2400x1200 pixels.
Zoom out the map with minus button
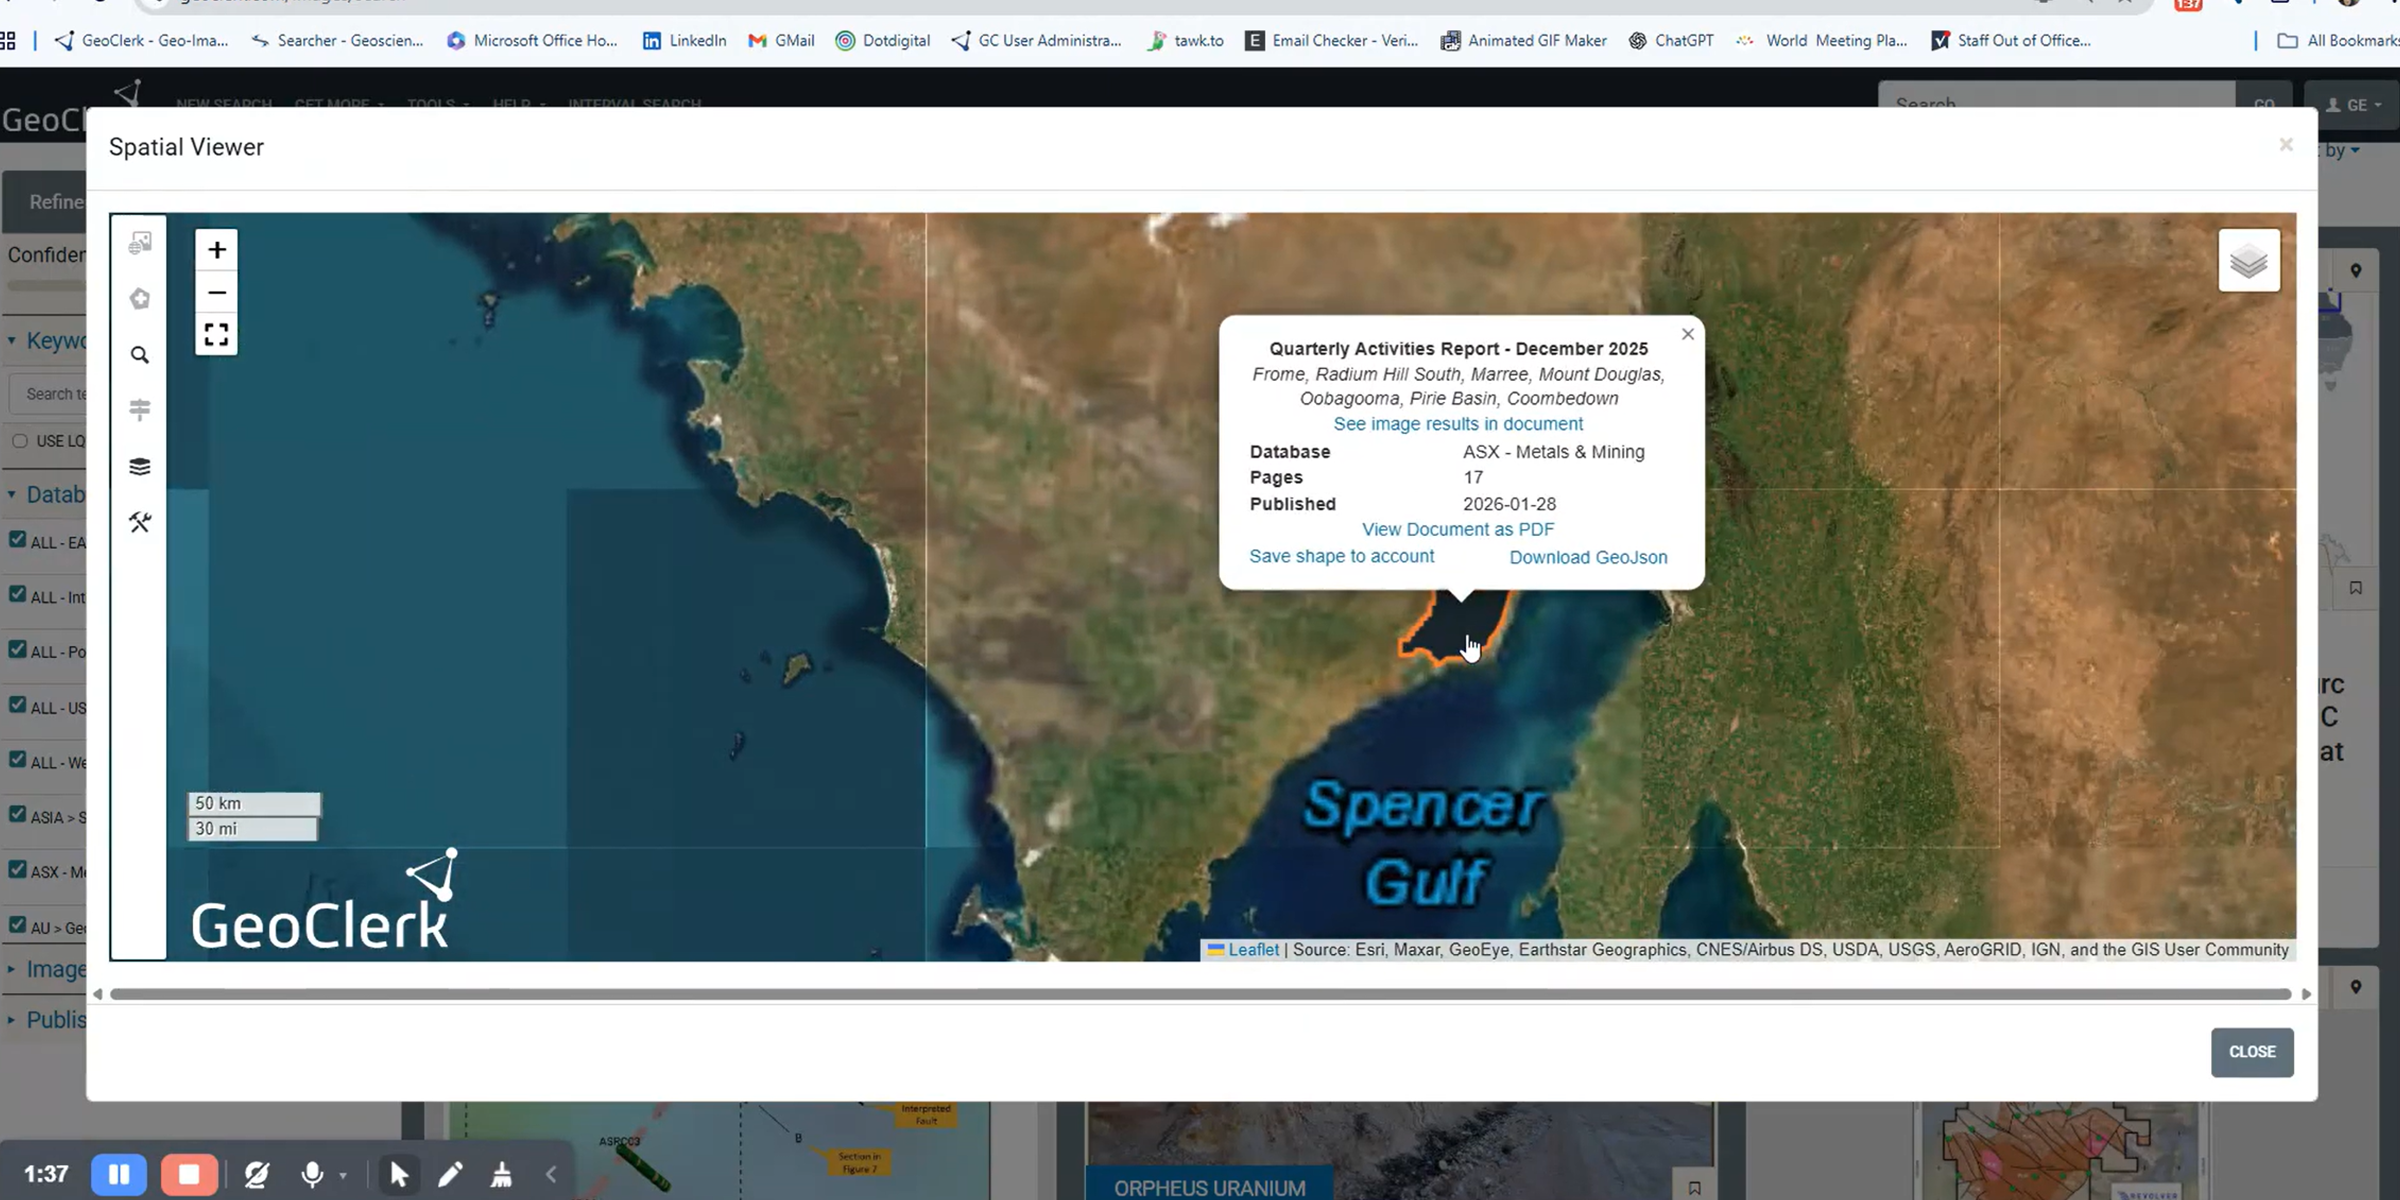(216, 293)
